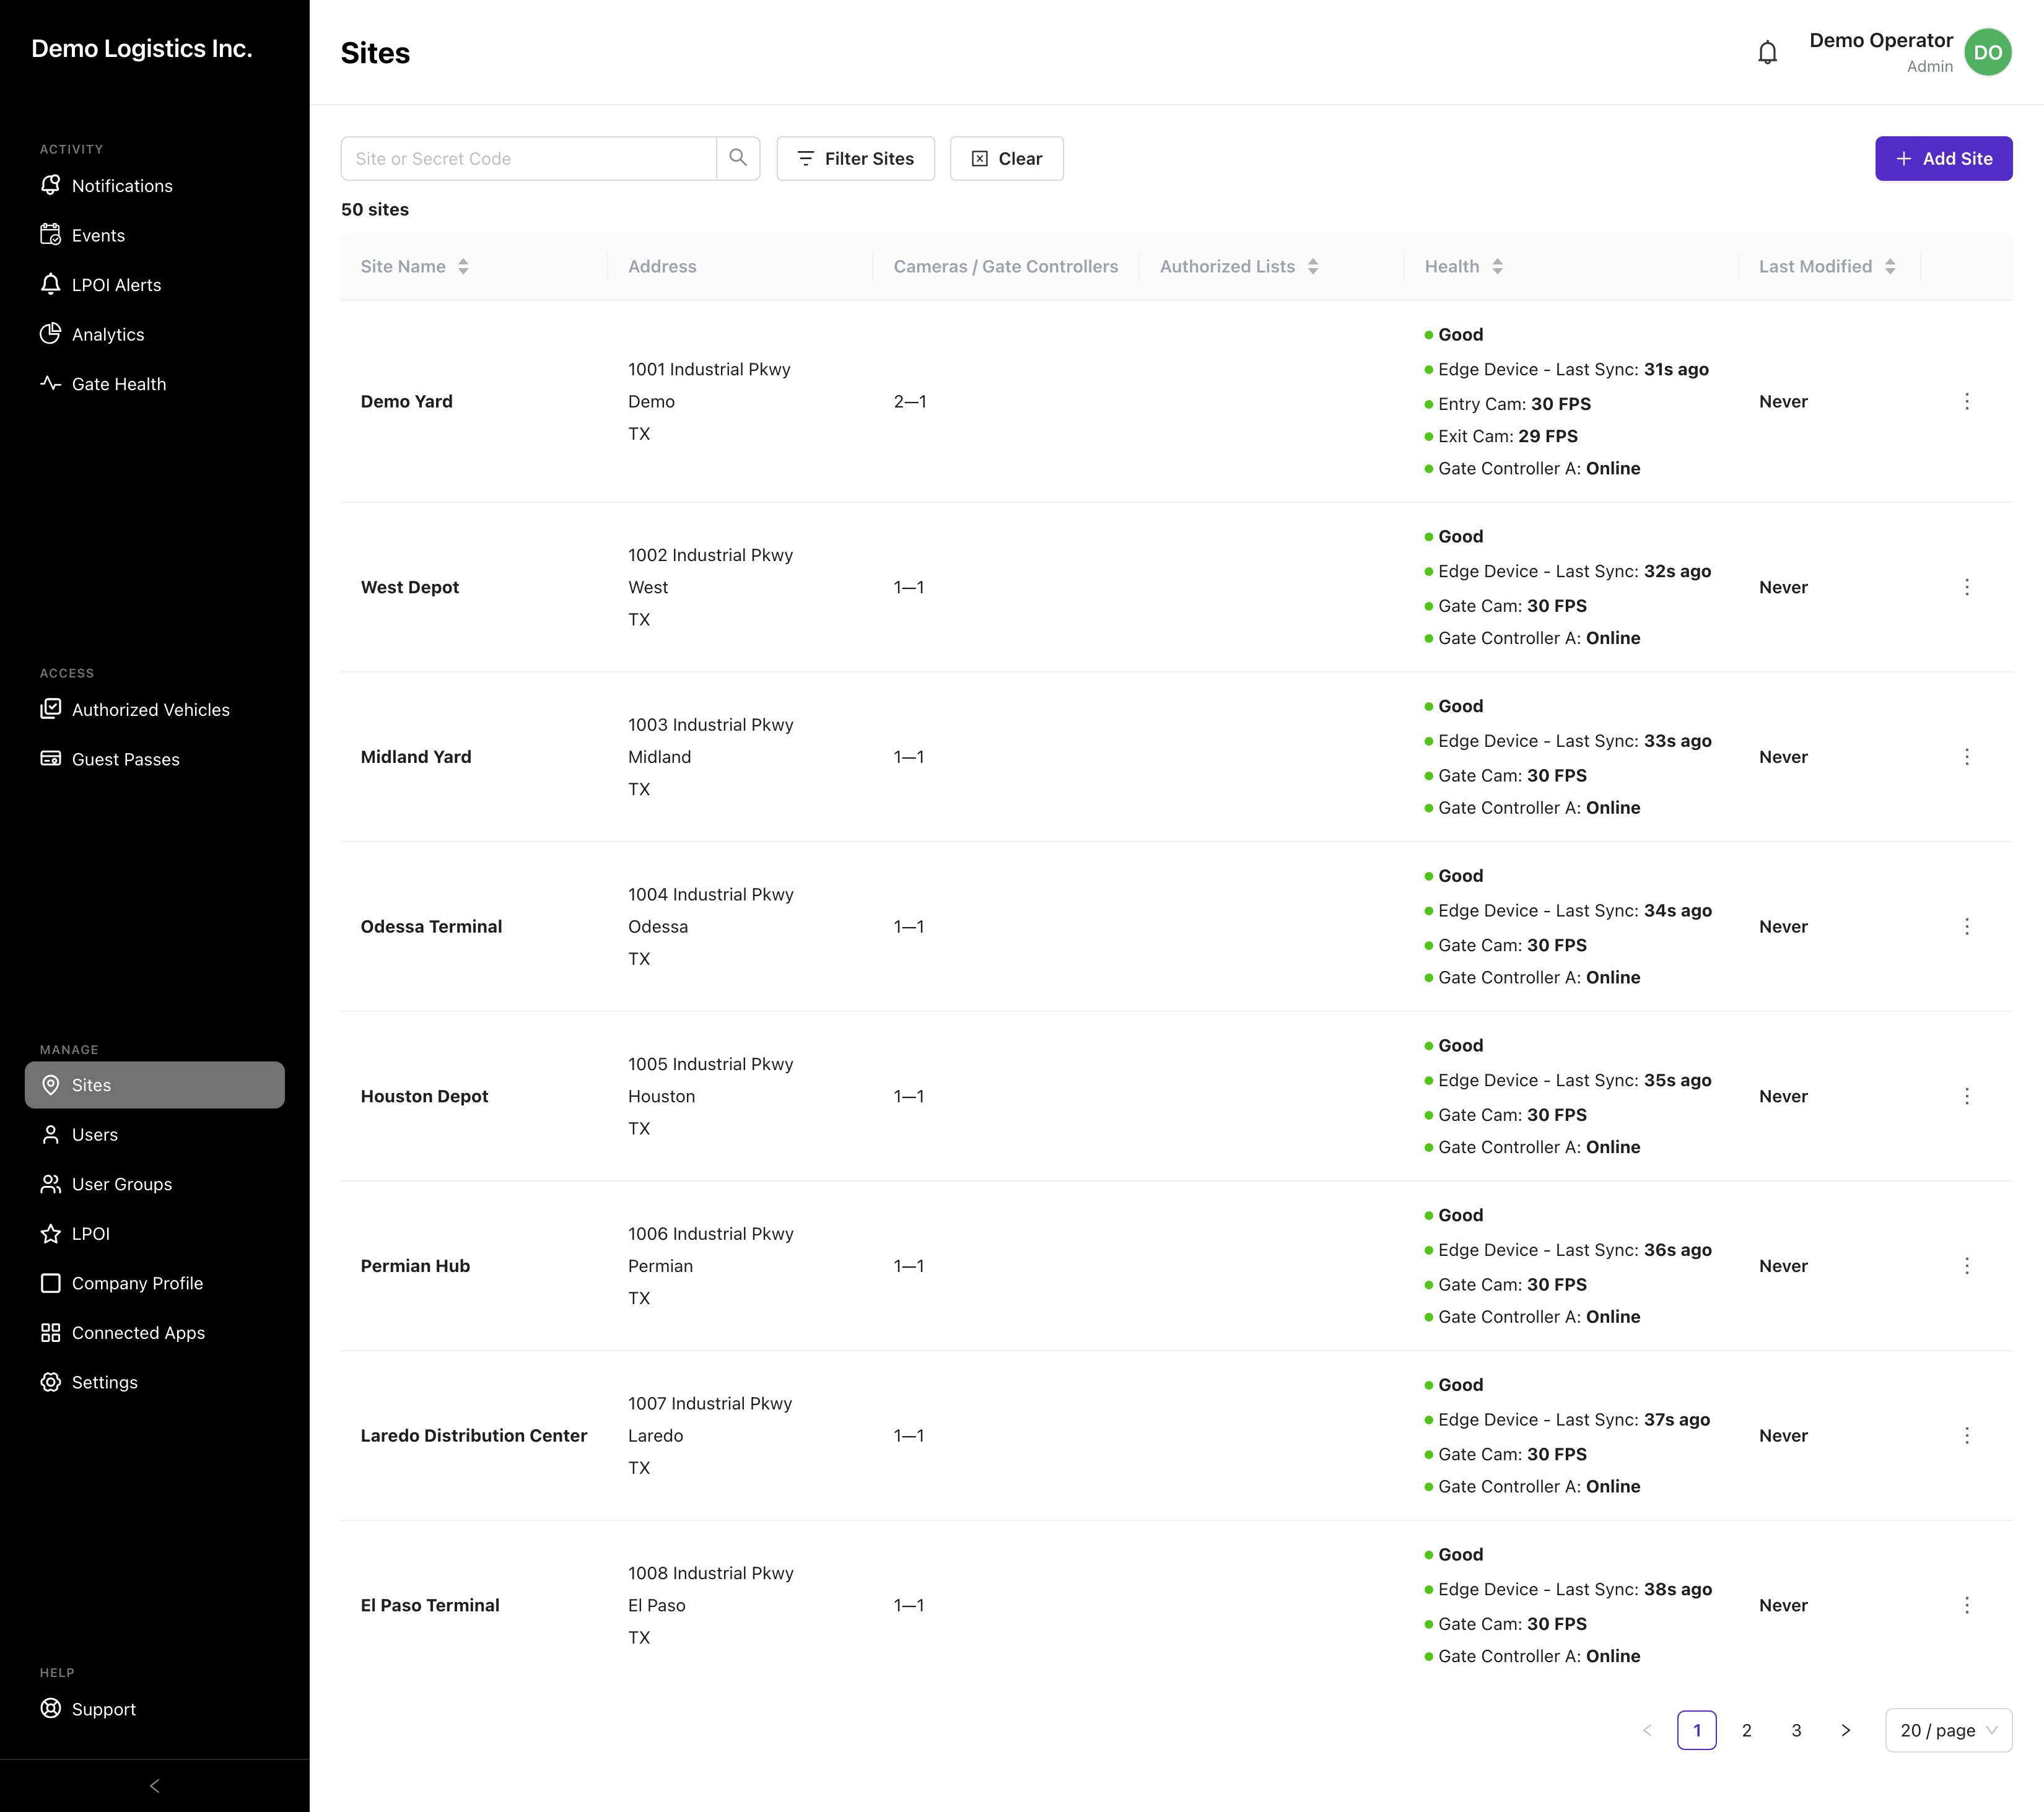The height and width of the screenshot is (1812, 2044).
Task: Open Gate Health page
Action: pos(155,384)
